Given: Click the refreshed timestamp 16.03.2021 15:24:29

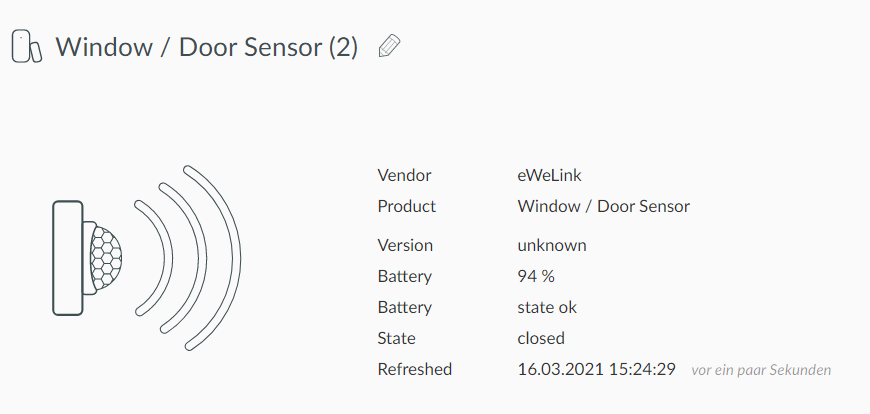Looking at the screenshot, I should click(596, 370).
